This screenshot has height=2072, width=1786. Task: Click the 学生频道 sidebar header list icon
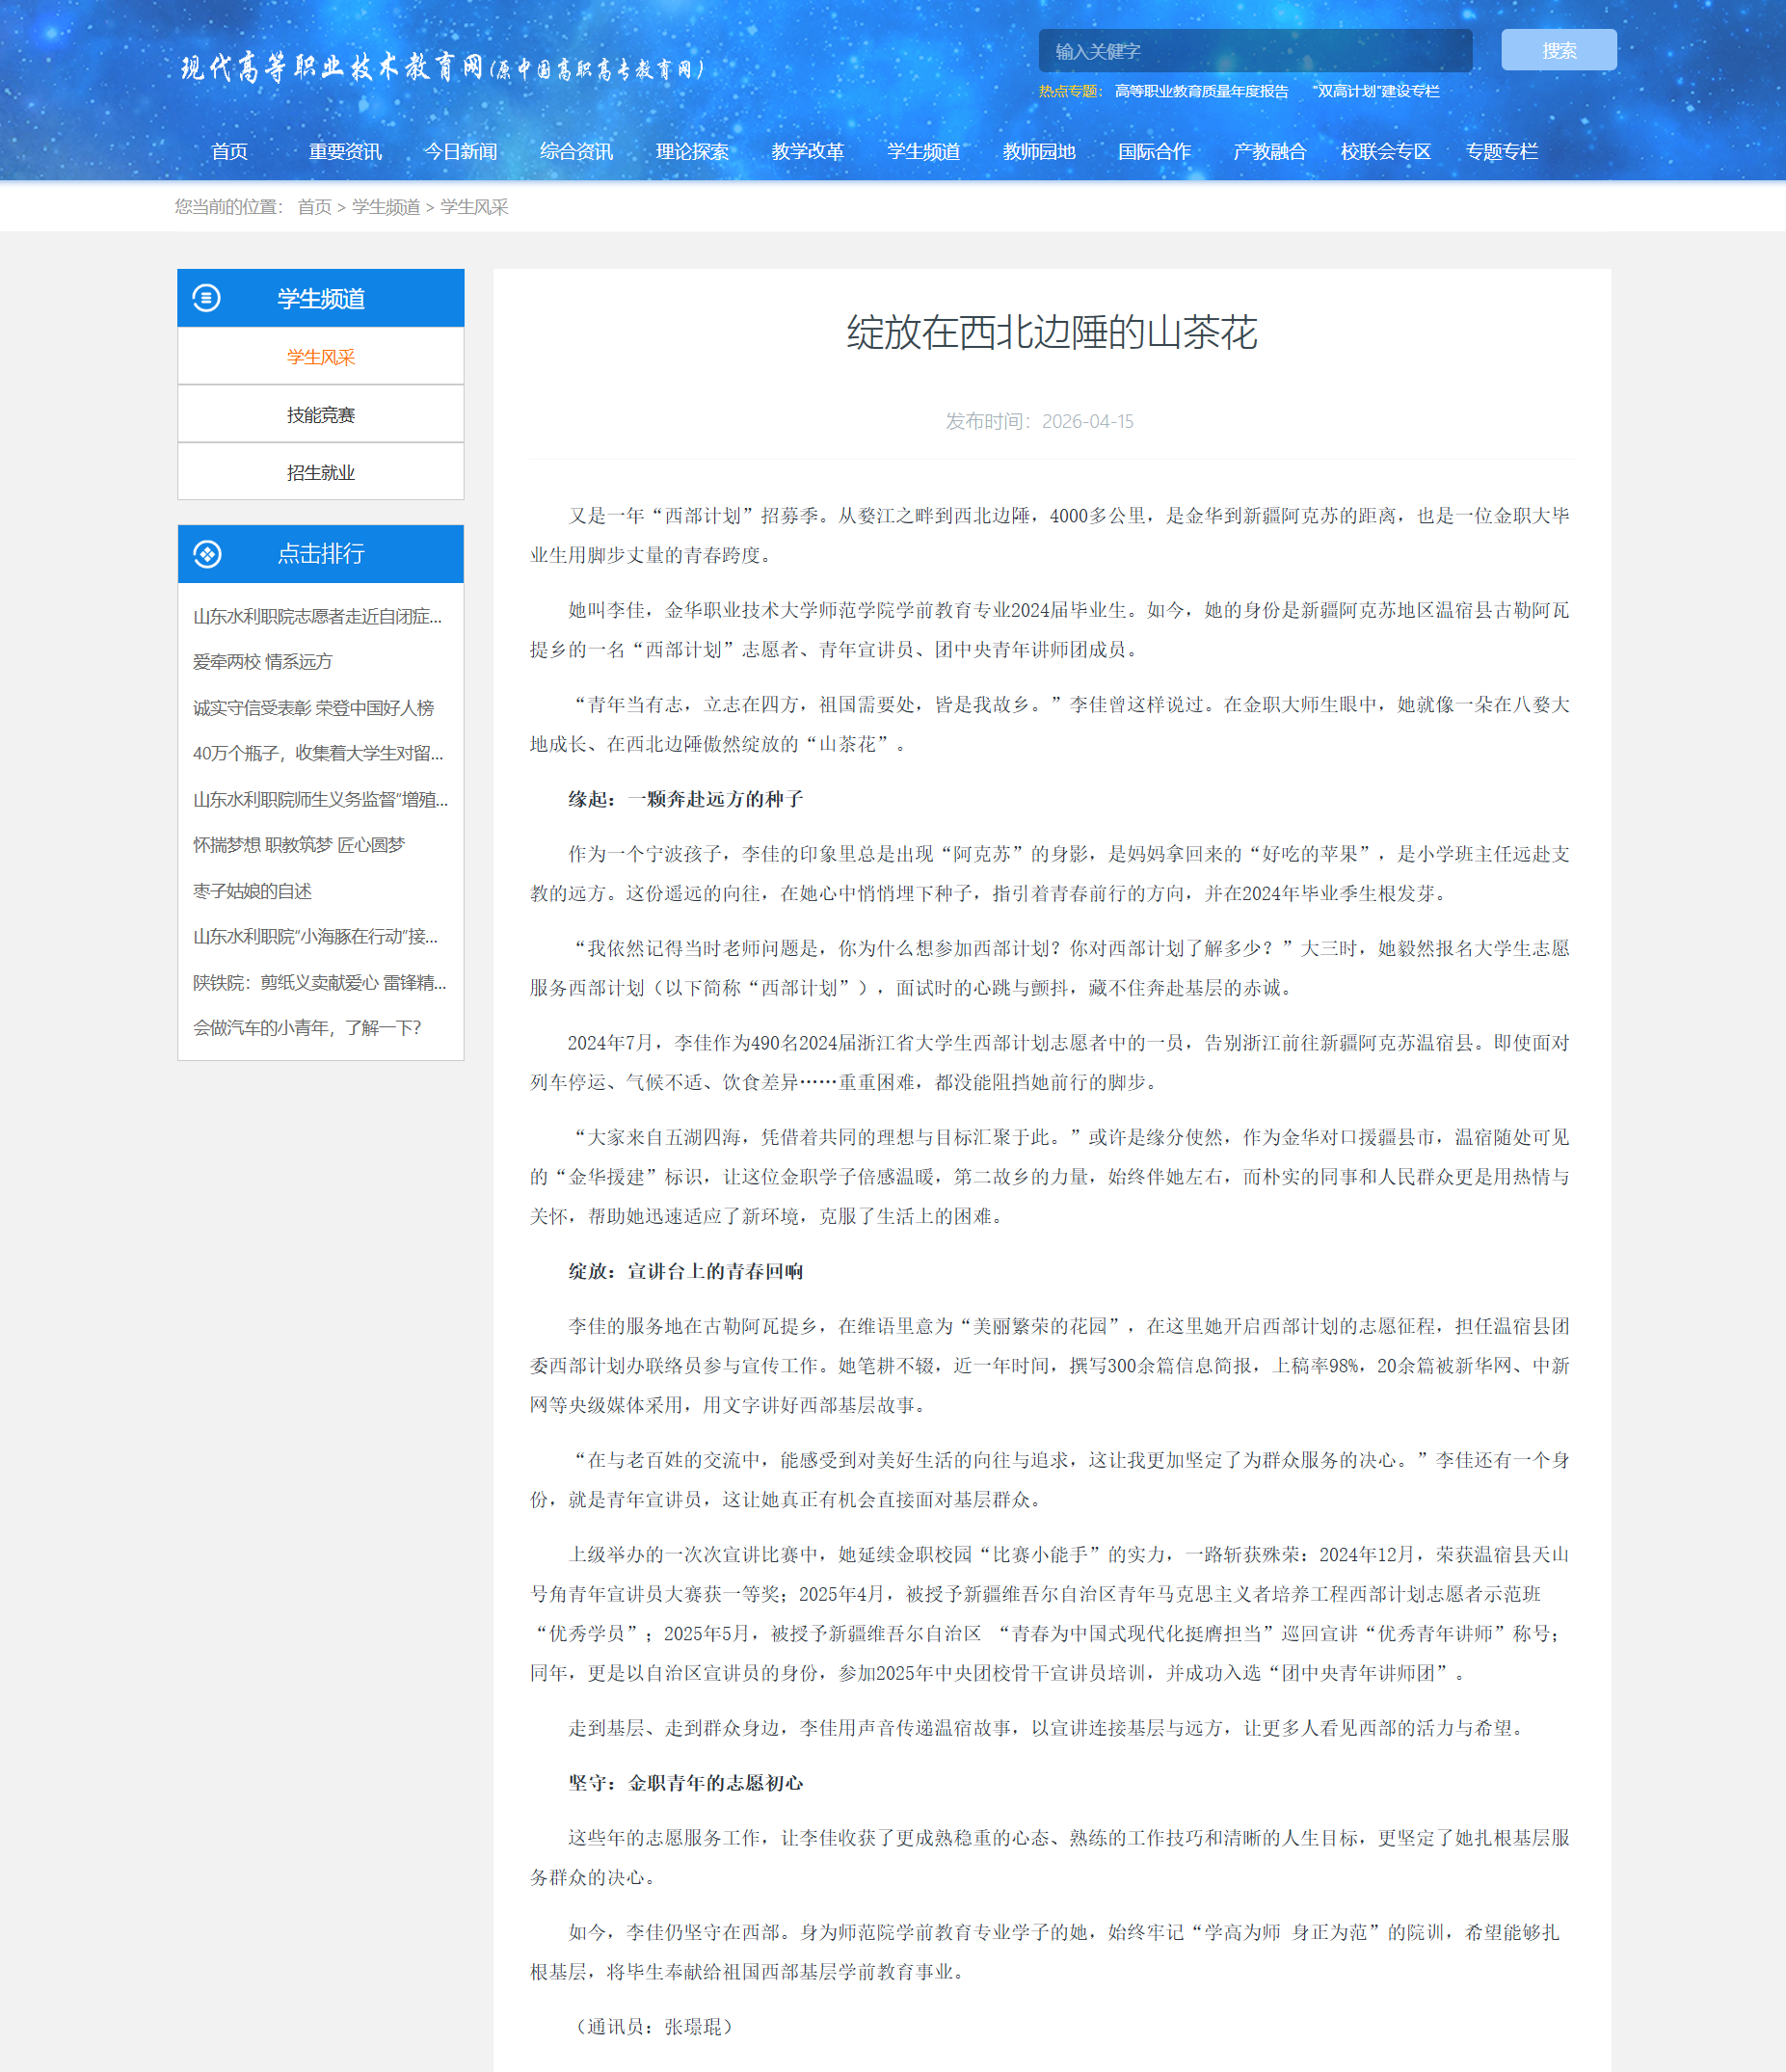click(x=206, y=298)
